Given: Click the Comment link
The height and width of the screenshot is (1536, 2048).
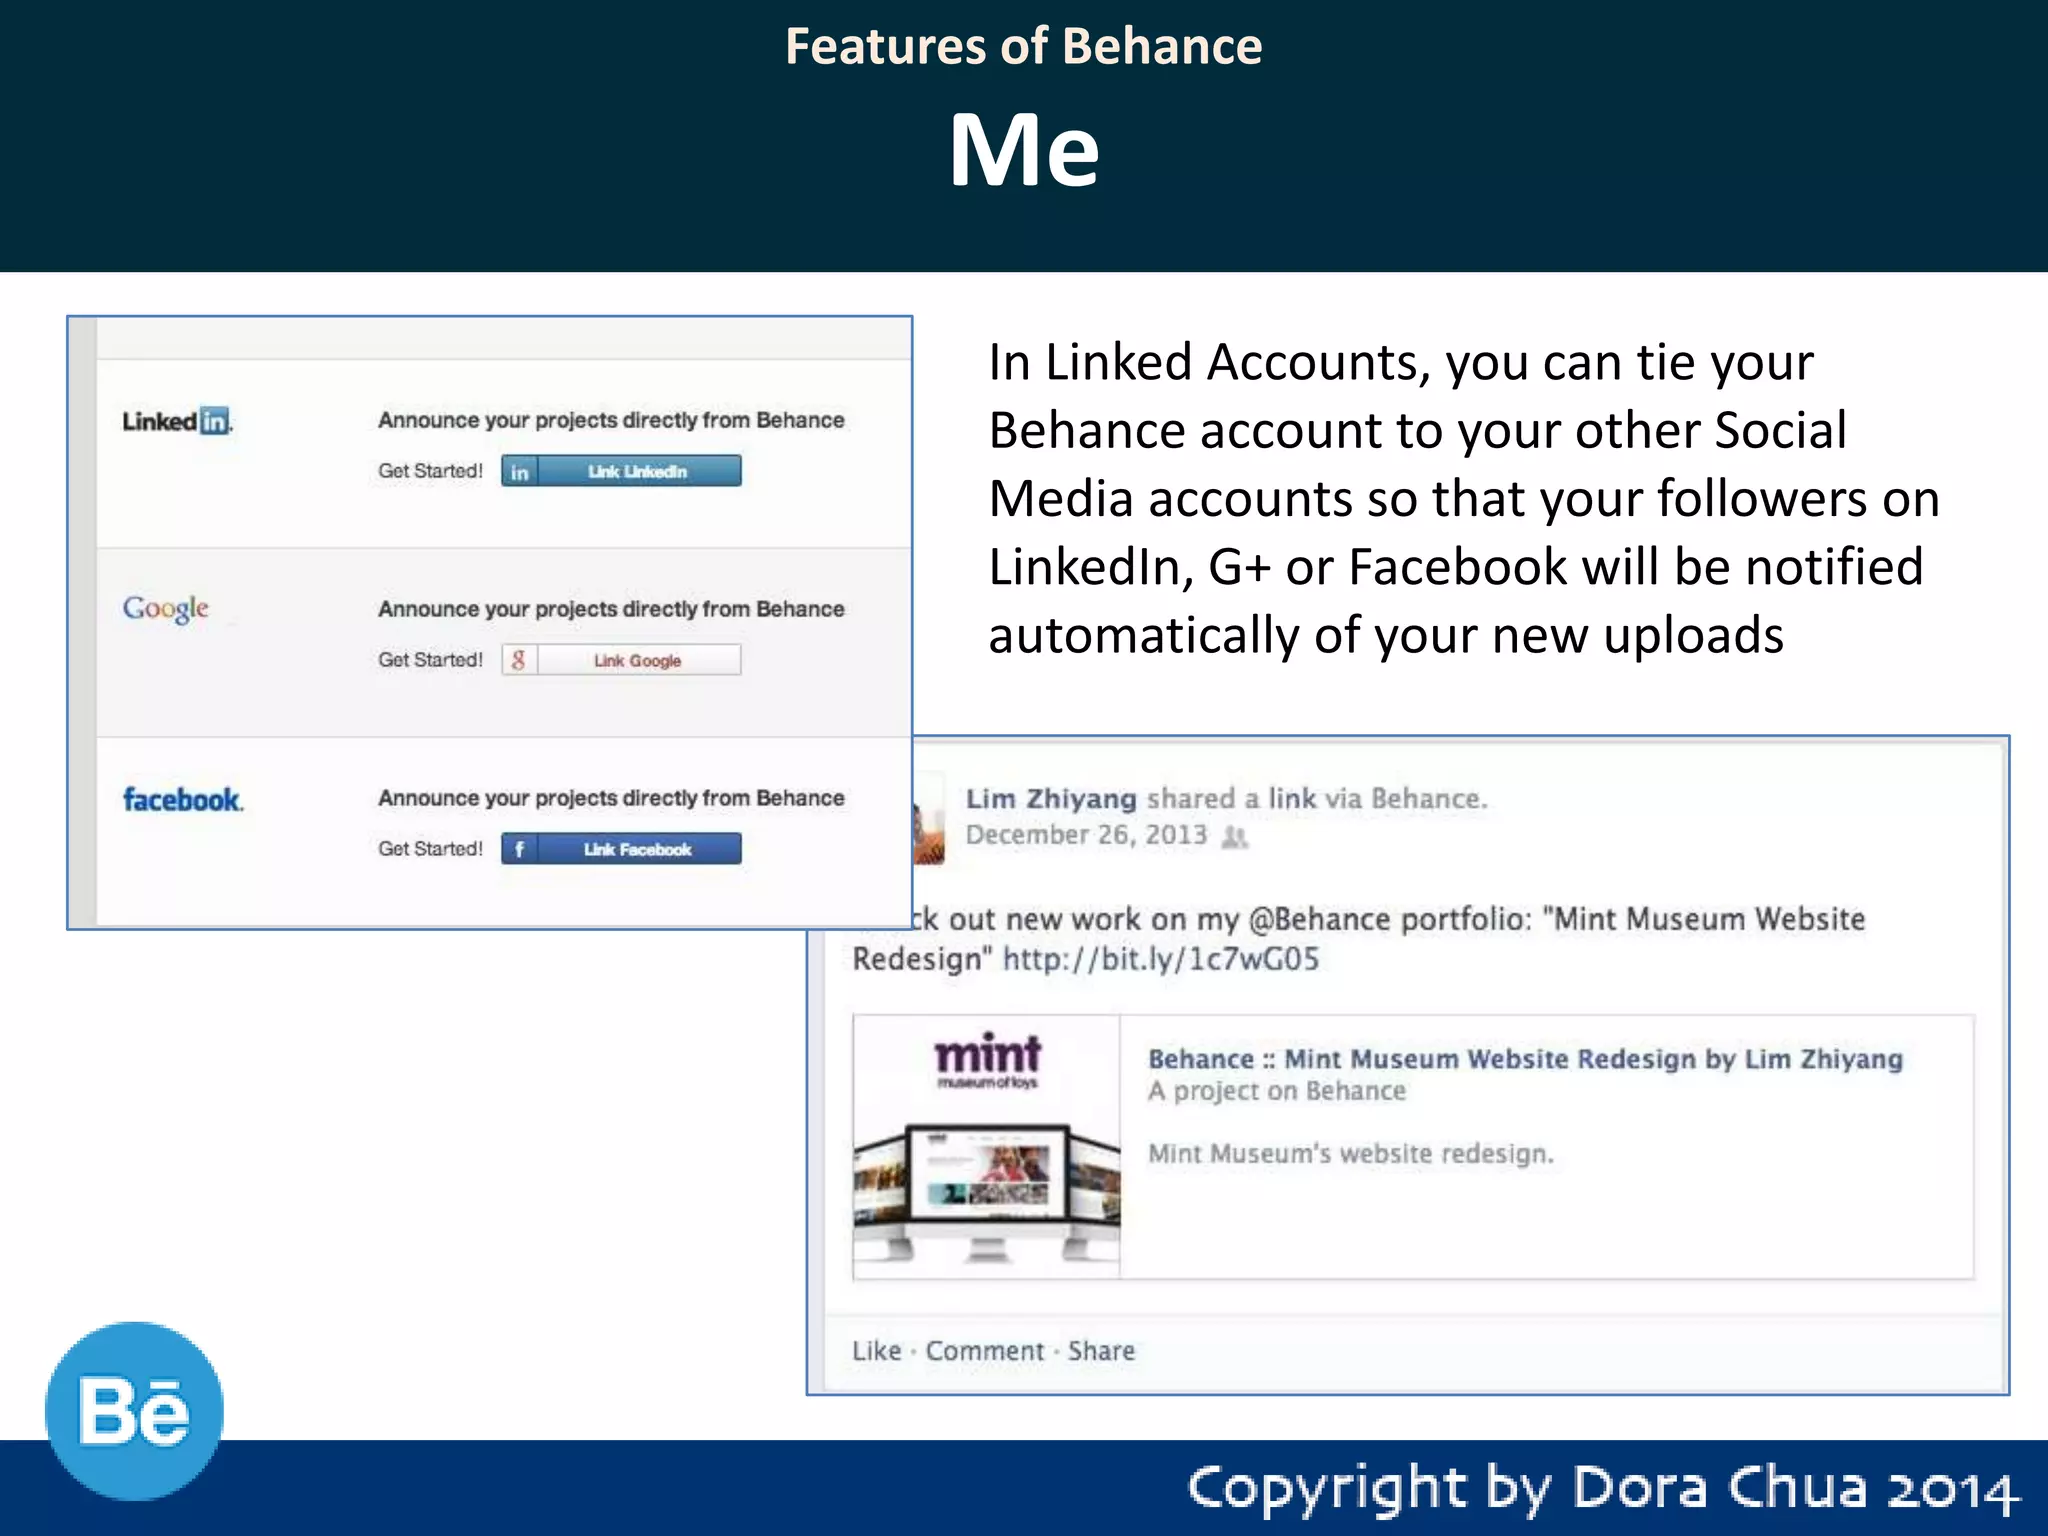Looking at the screenshot, I should (985, 1351).
